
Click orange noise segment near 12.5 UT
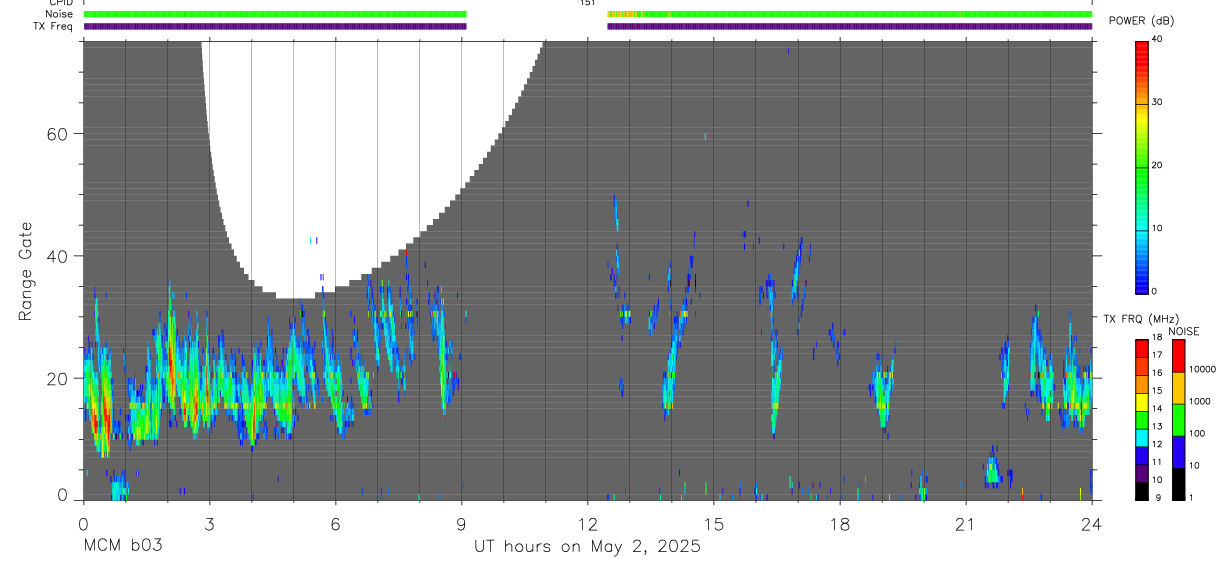click(623, 14)
